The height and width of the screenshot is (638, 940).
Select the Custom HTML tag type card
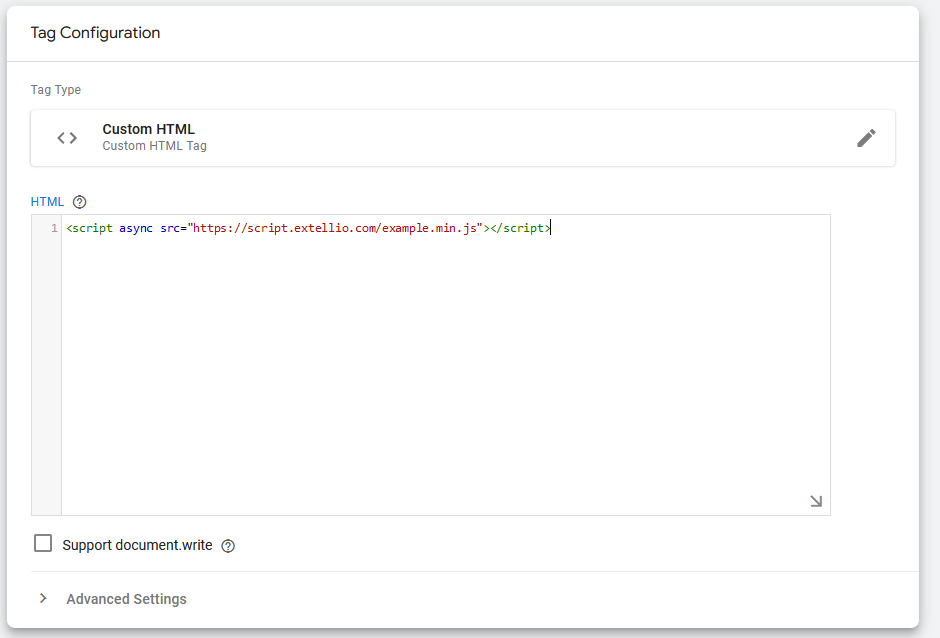[x=462, y=138]
